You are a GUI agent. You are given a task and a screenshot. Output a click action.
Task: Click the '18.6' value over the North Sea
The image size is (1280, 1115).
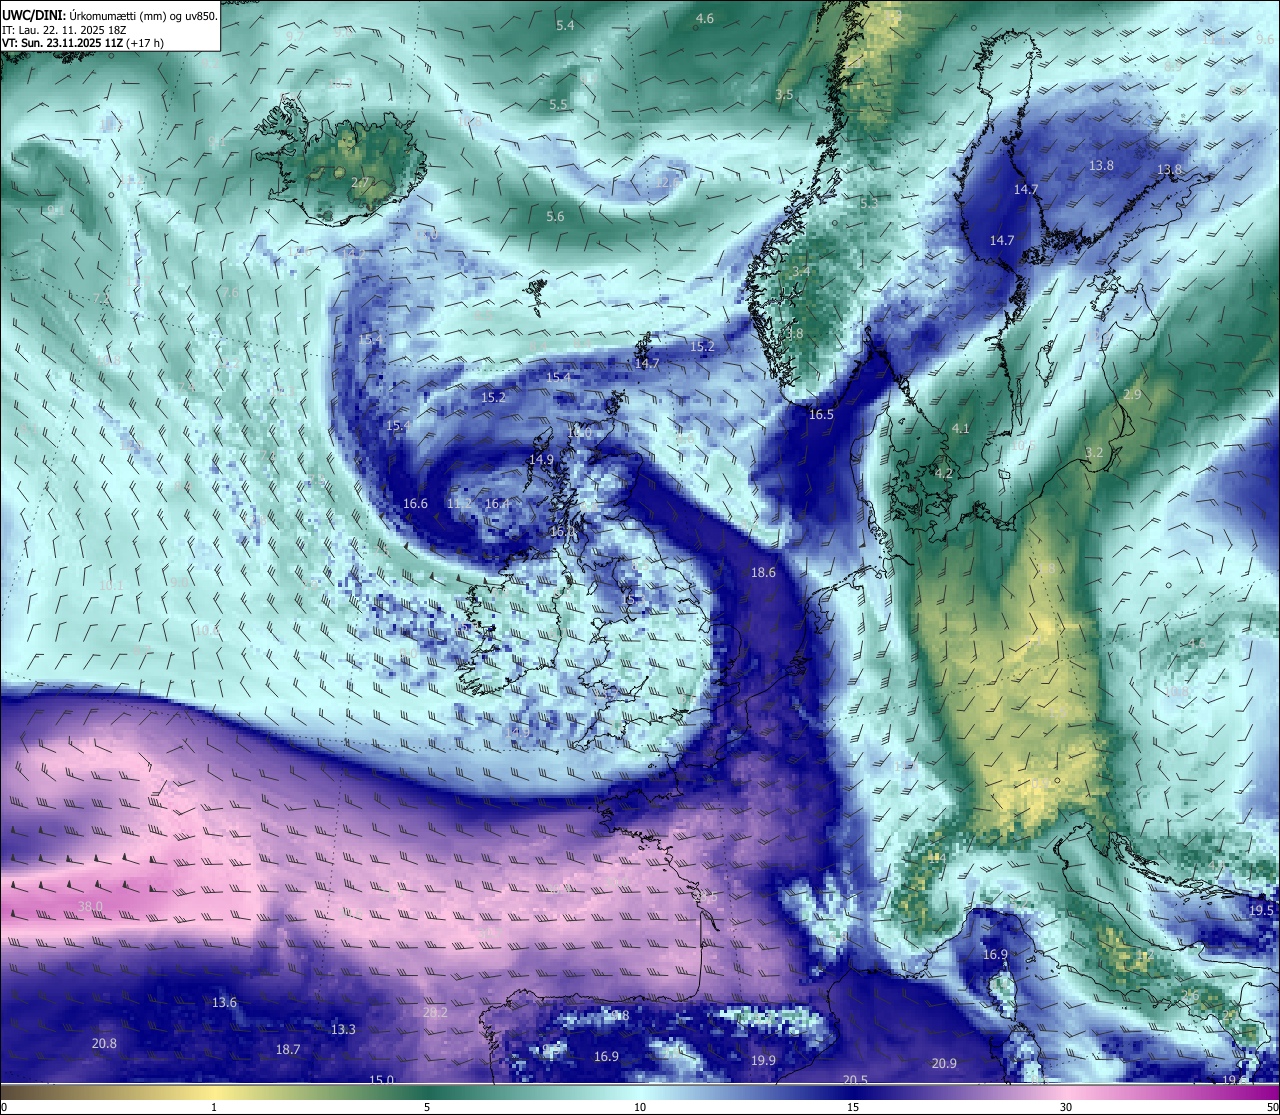point(763,572)
